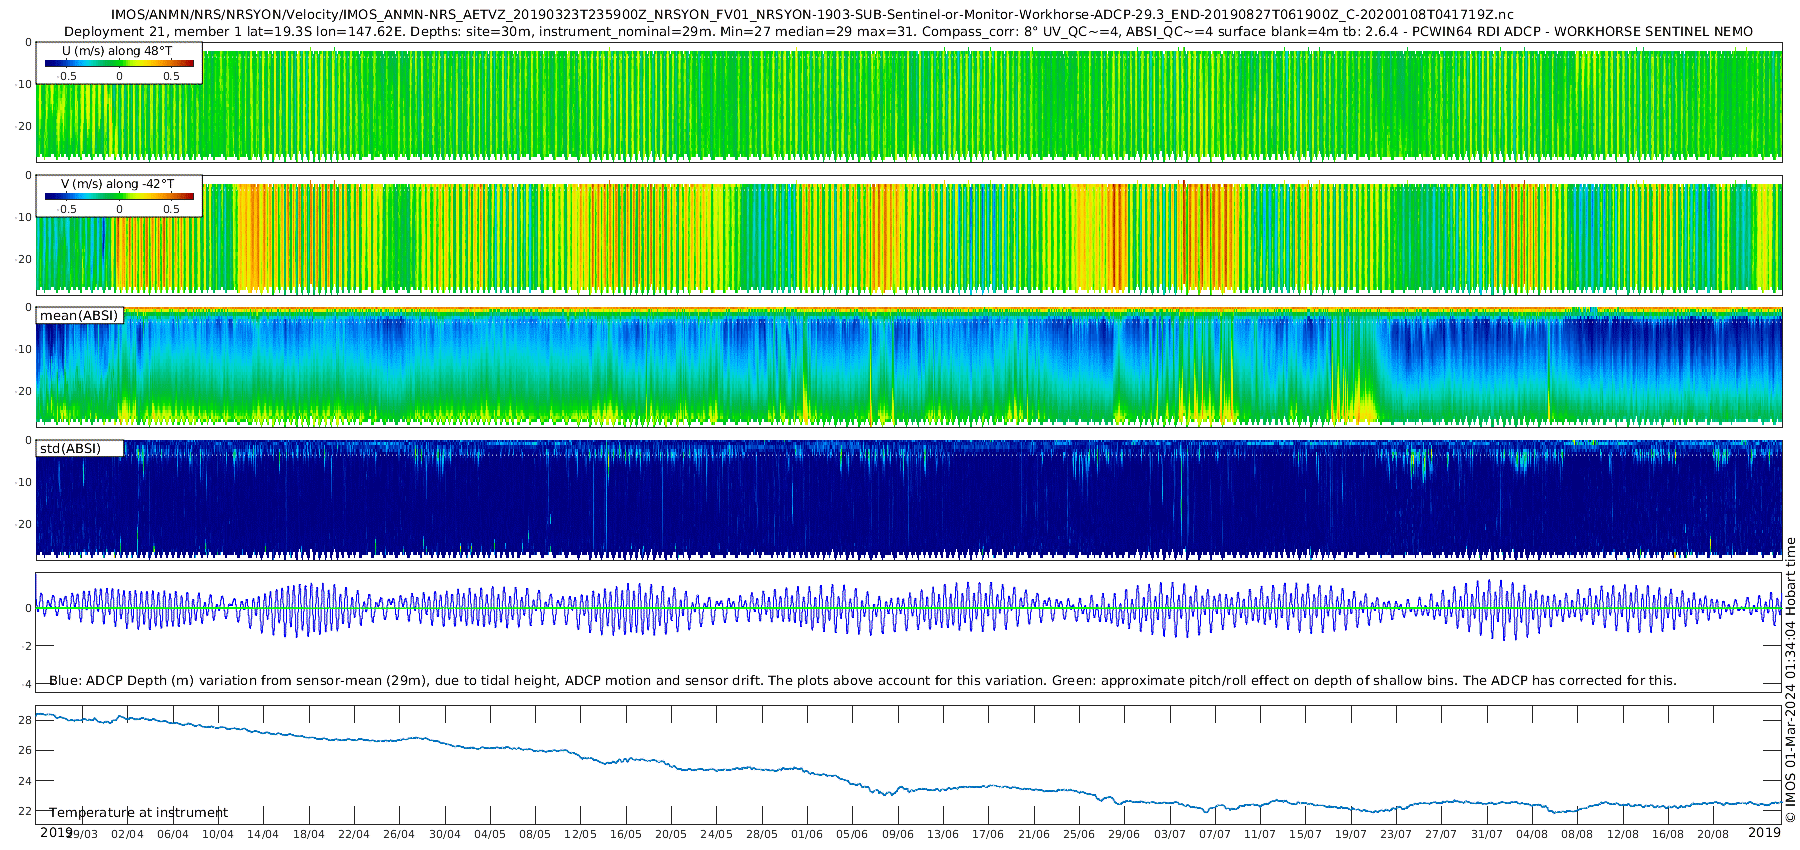This screenshot has height=850, width=1800.
Task: Click the "10/04" date tick label
Action: [x=218, y=834]
